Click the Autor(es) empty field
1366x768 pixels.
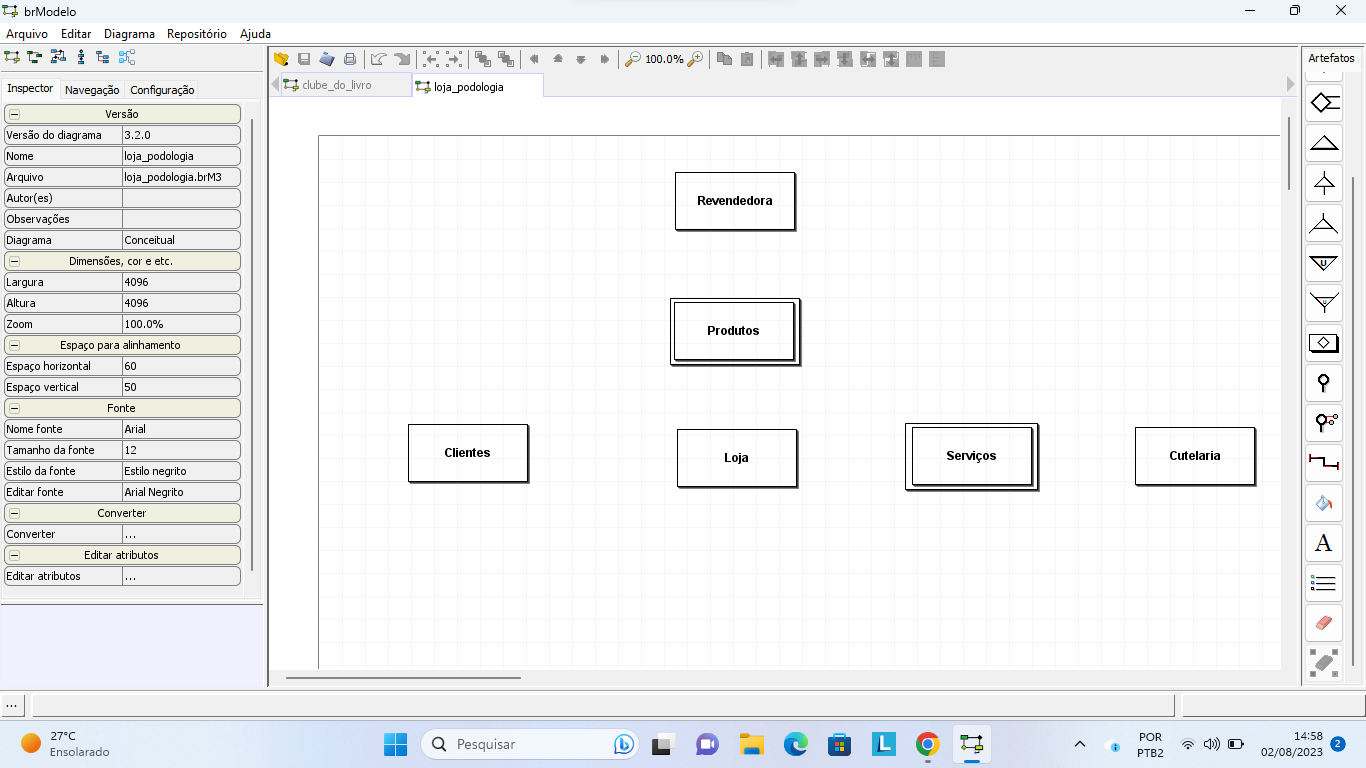(181, 198)
